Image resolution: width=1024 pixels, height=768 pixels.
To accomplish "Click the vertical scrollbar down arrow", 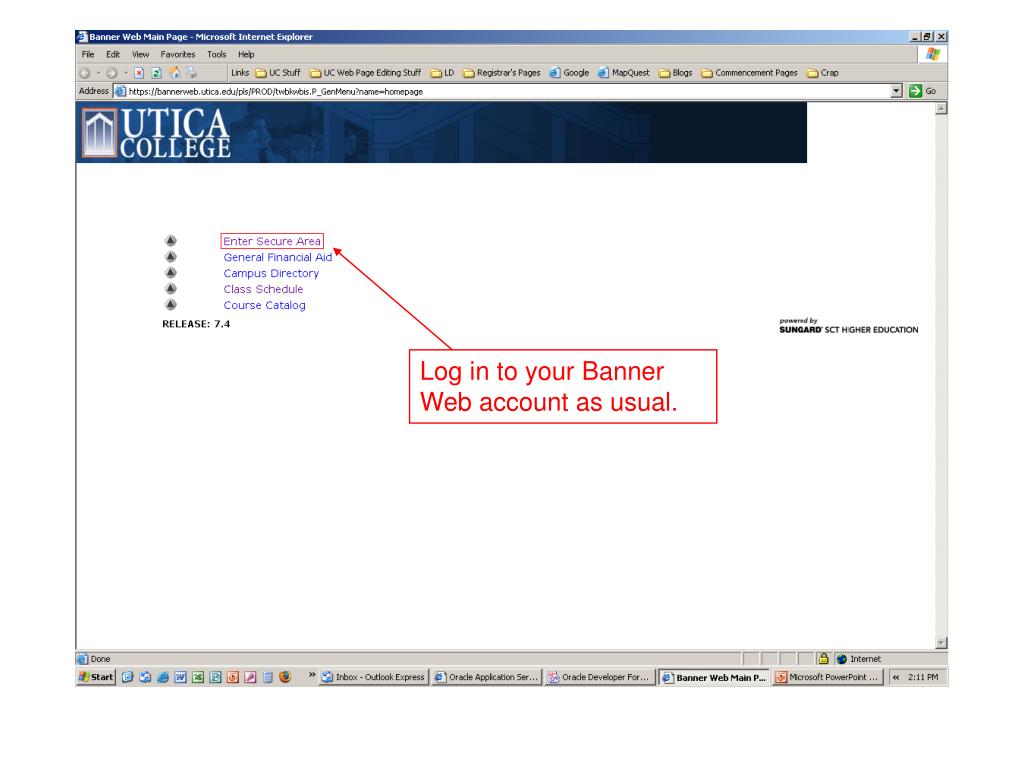I will click(941, 643).
